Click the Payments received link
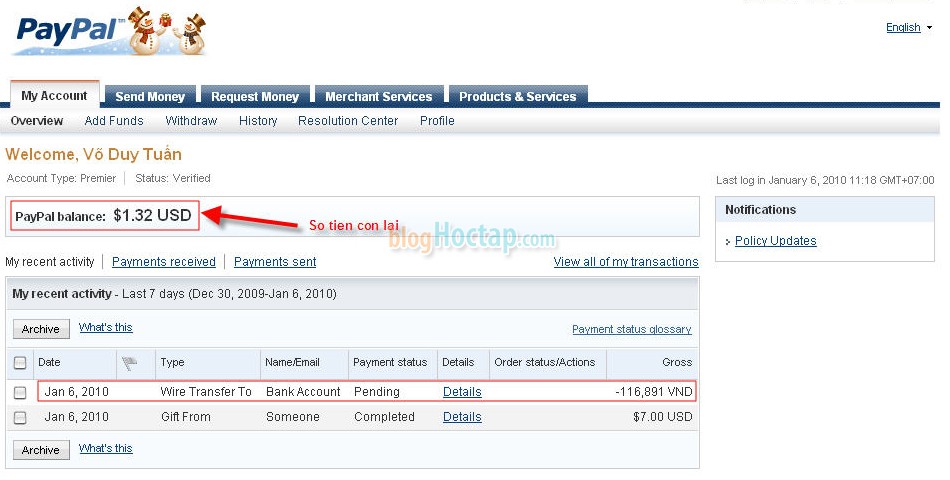The image size is (950, 480). click(164, 262)
